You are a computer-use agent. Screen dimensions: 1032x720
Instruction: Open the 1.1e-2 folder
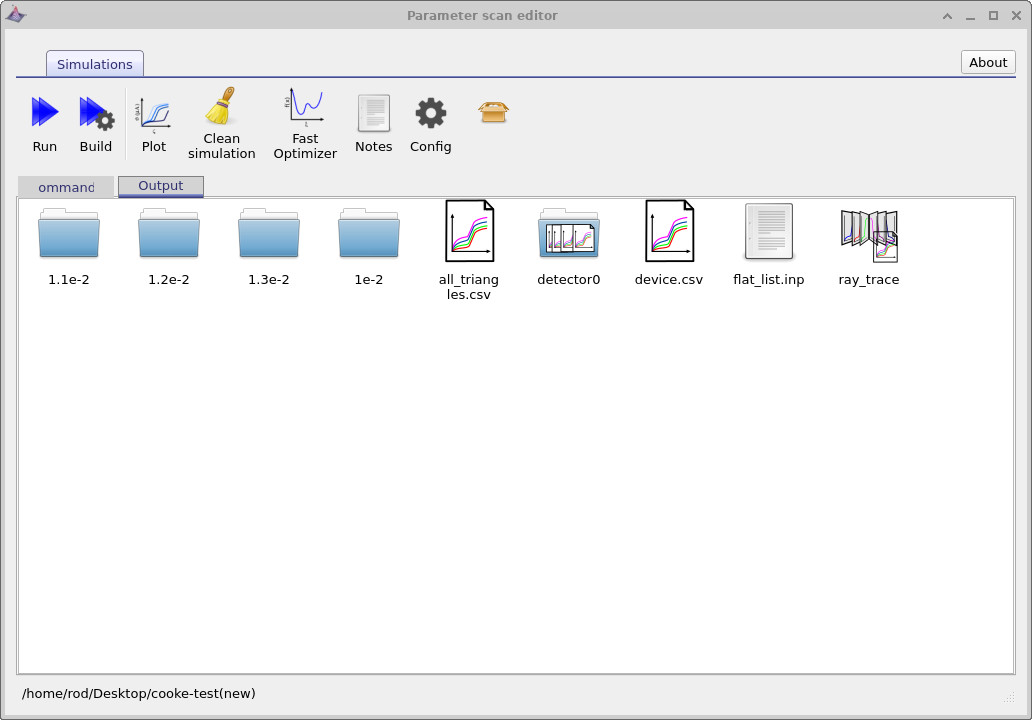[x=68, y=240]
